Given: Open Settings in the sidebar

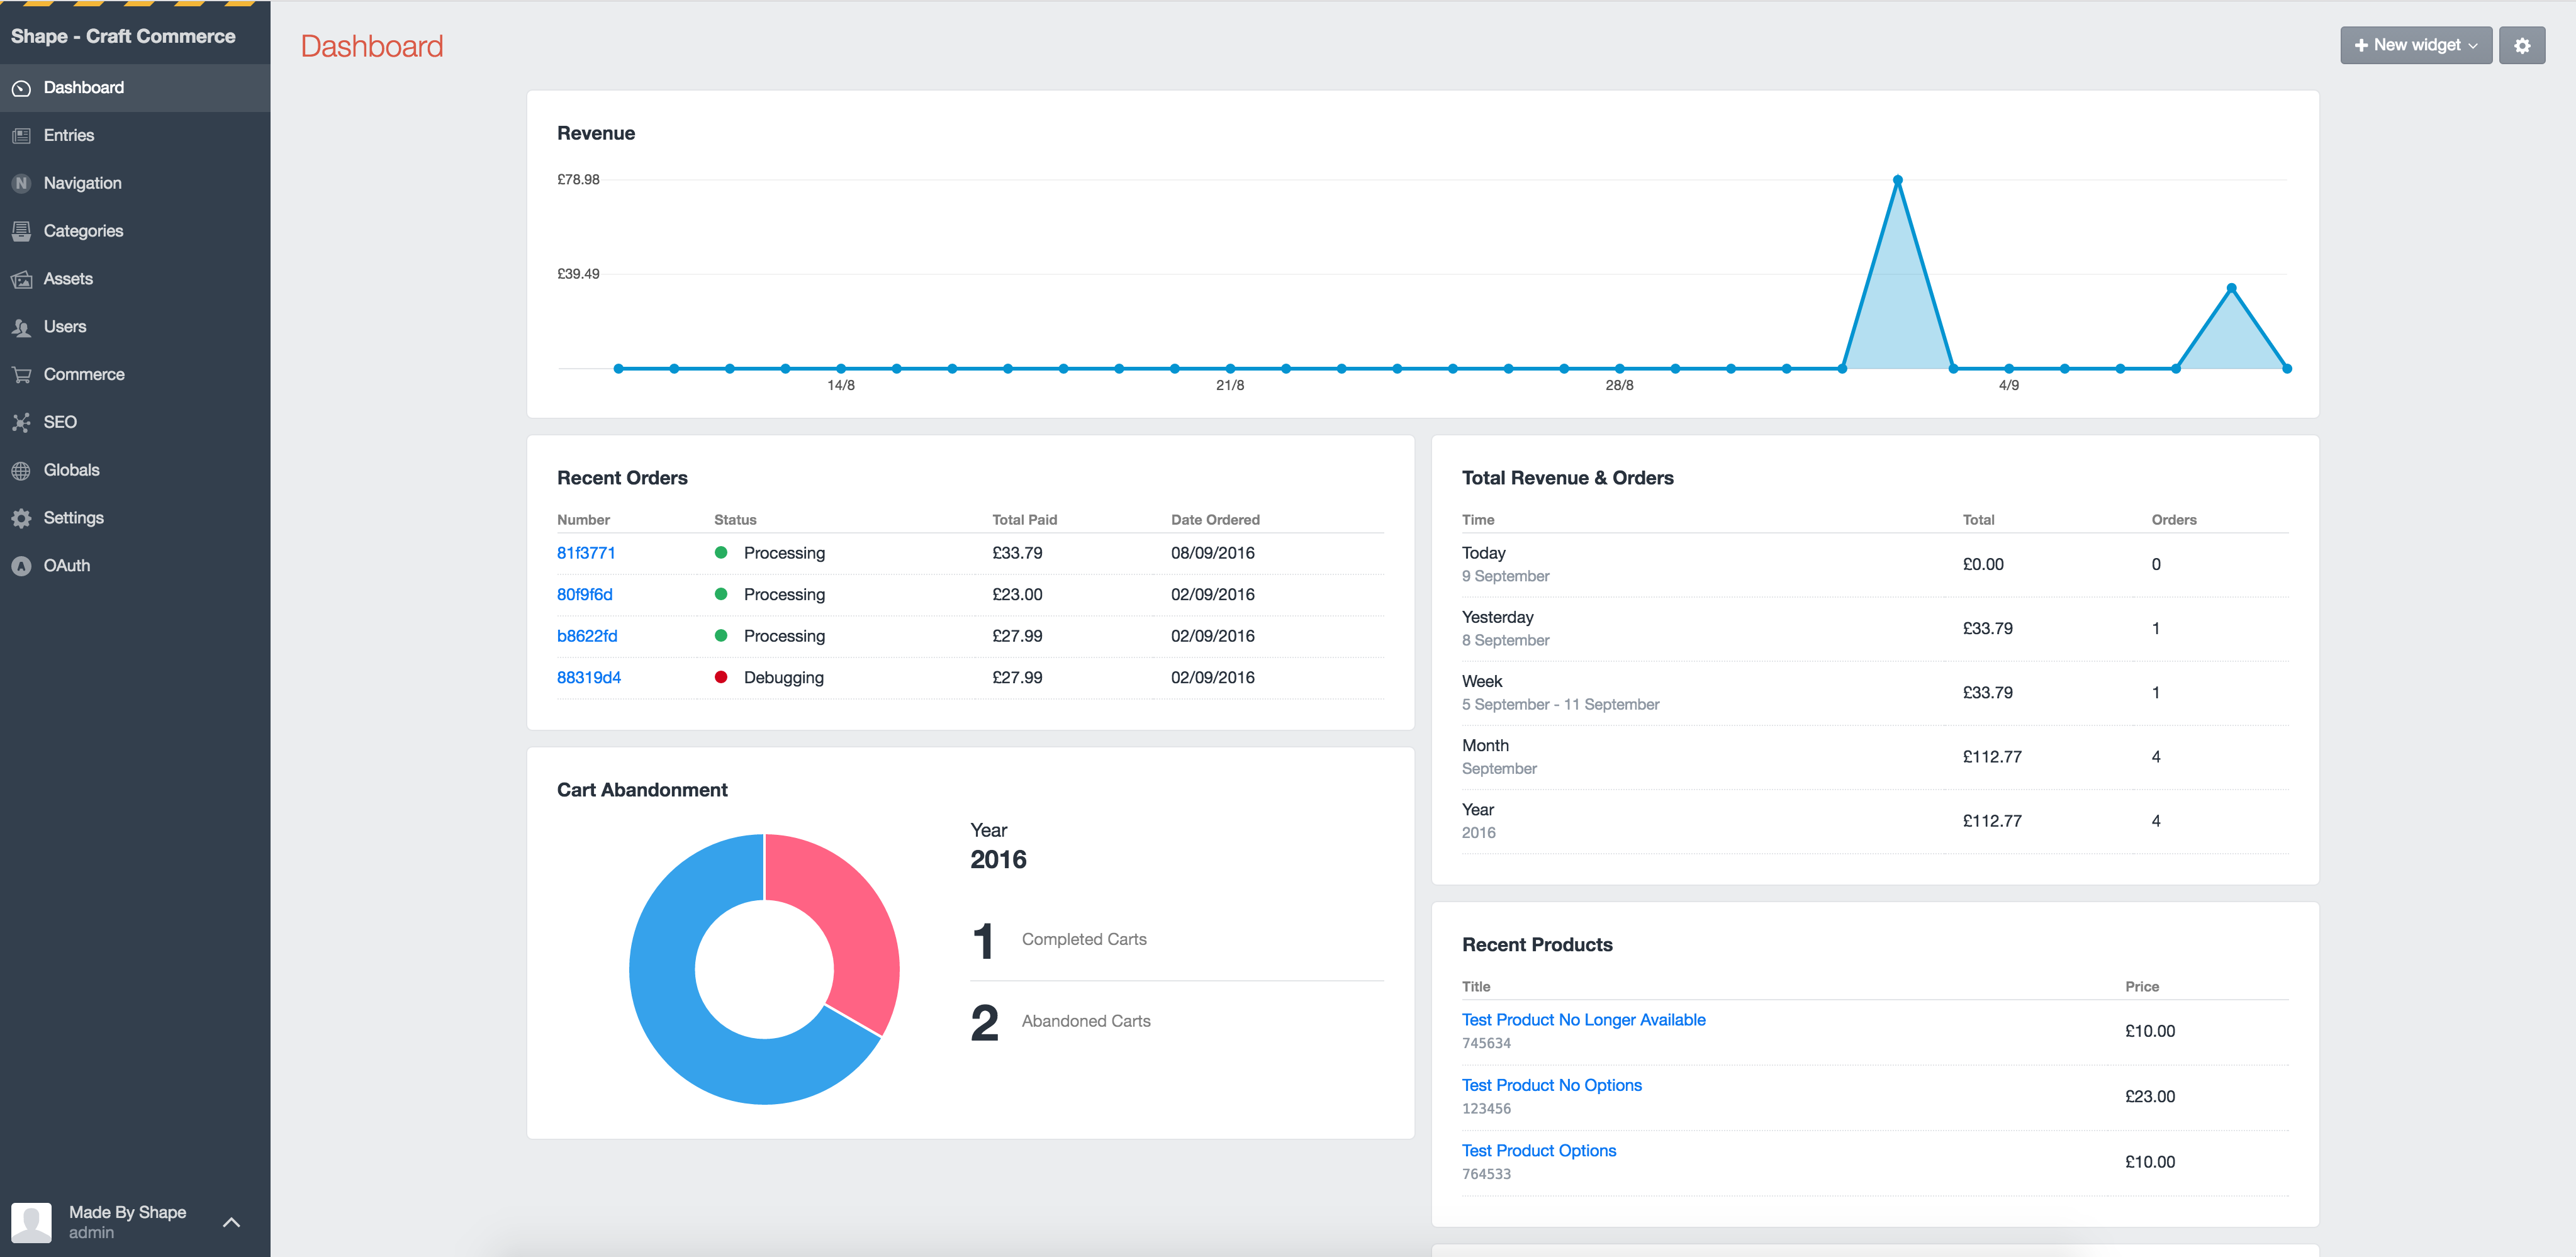Looking at the screenshot, I should point(73,518).
